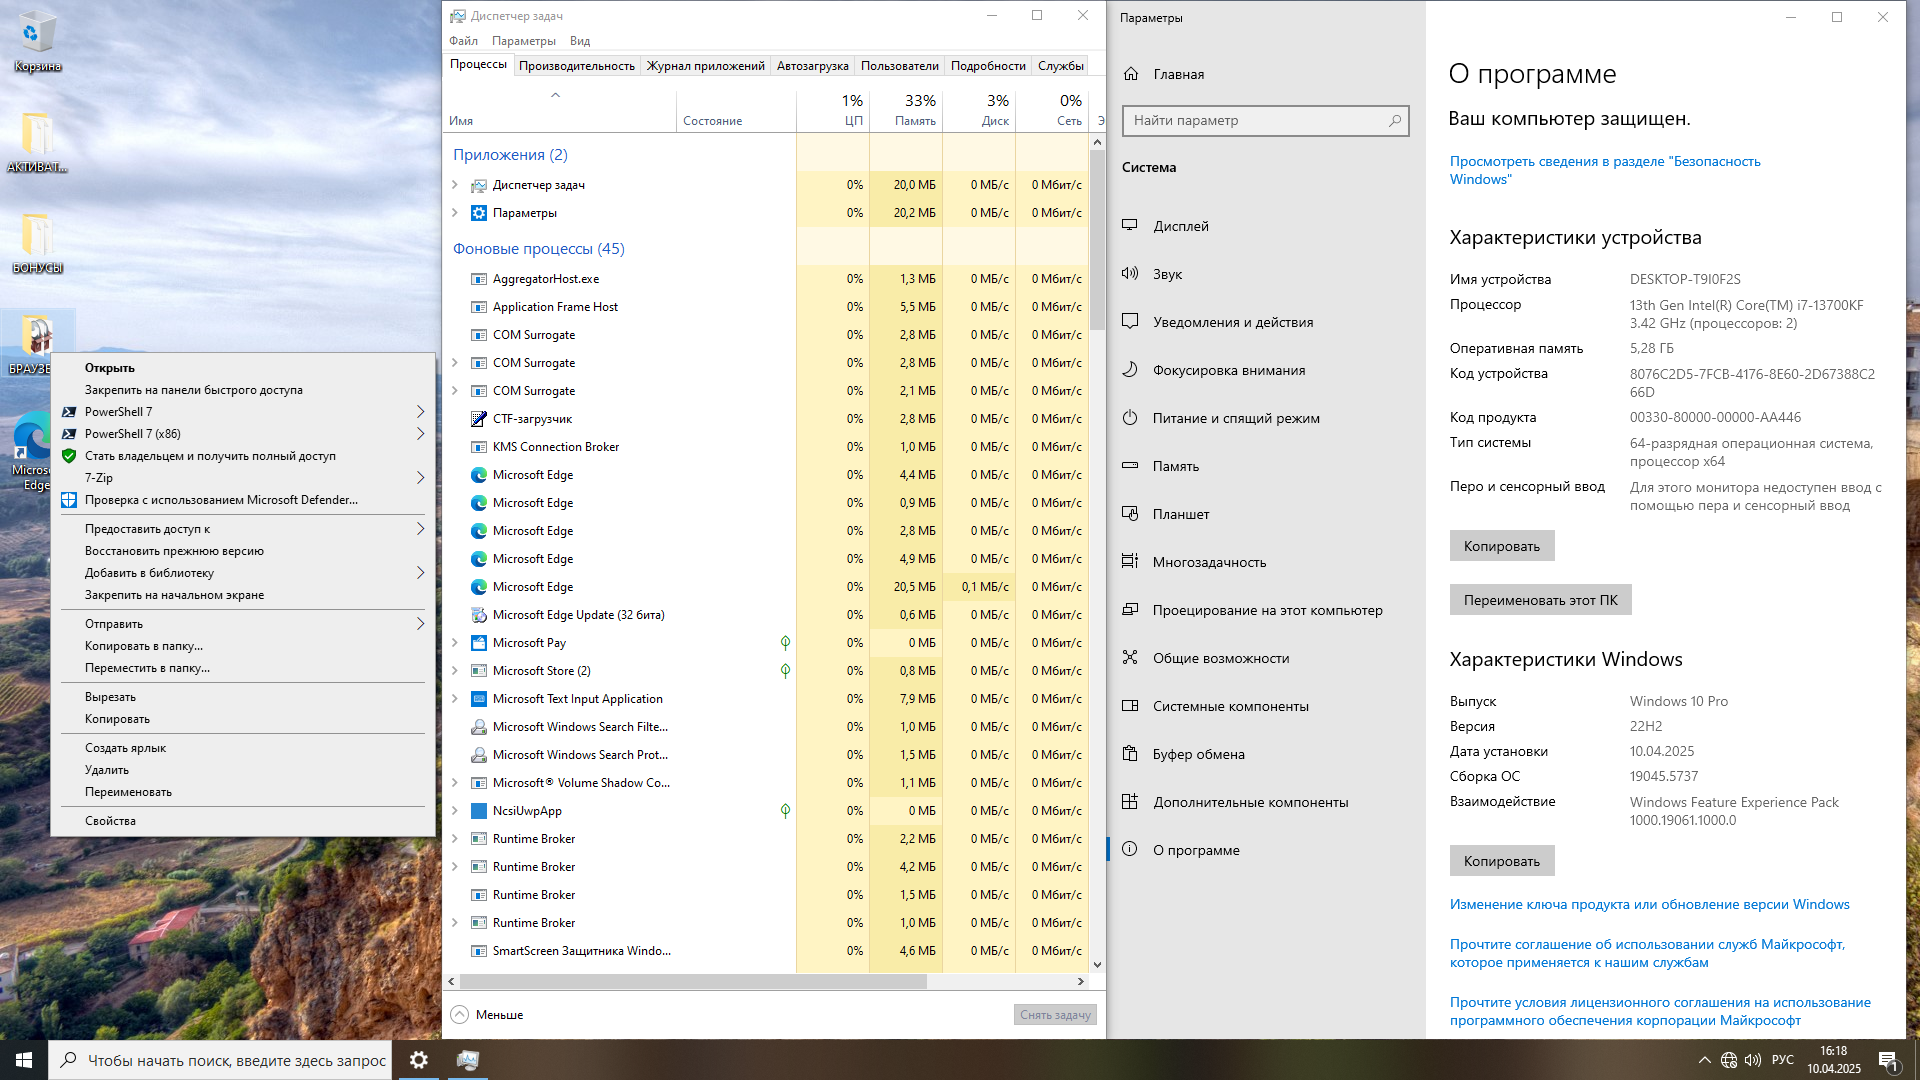
Task: Open the Отправить submenu arrow
Action: tap(420, 623)
